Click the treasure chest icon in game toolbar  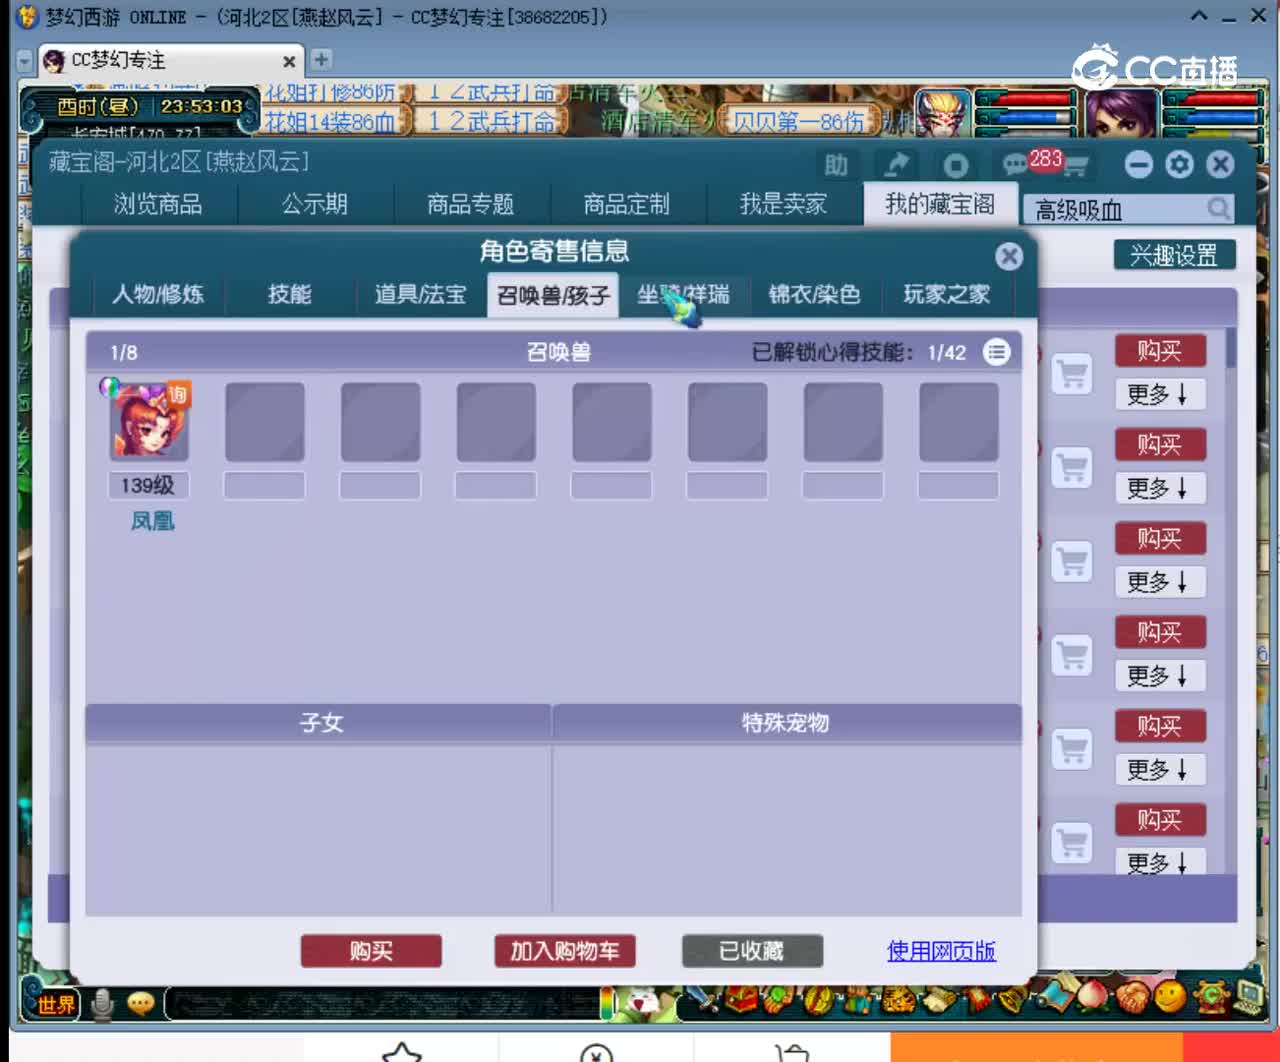click(x=742, y=999)
